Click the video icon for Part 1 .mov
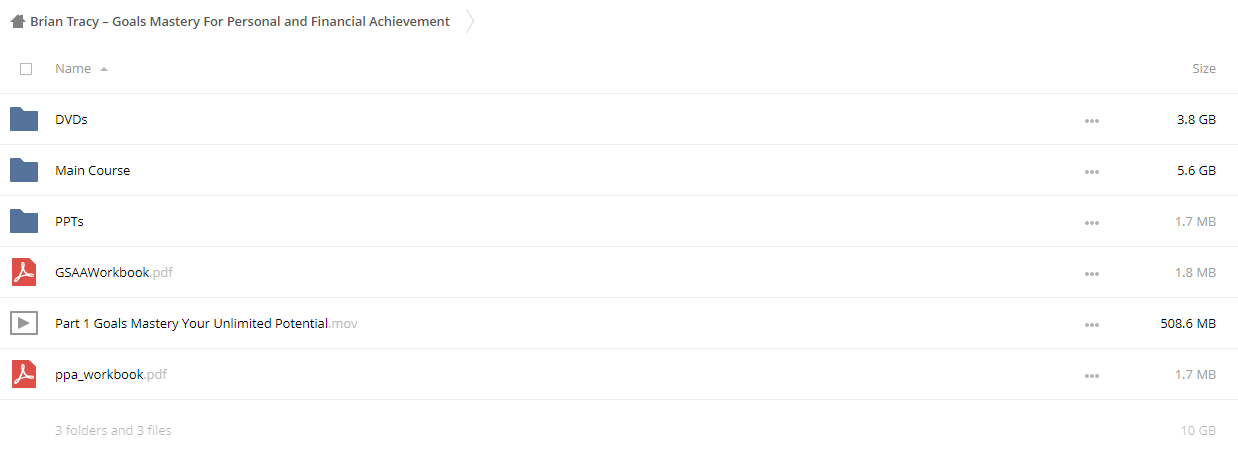 [24, 323]
